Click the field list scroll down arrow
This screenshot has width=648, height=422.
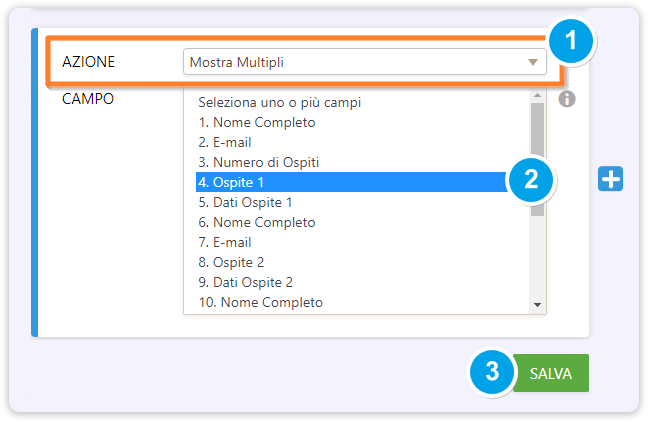coord(537,304)
